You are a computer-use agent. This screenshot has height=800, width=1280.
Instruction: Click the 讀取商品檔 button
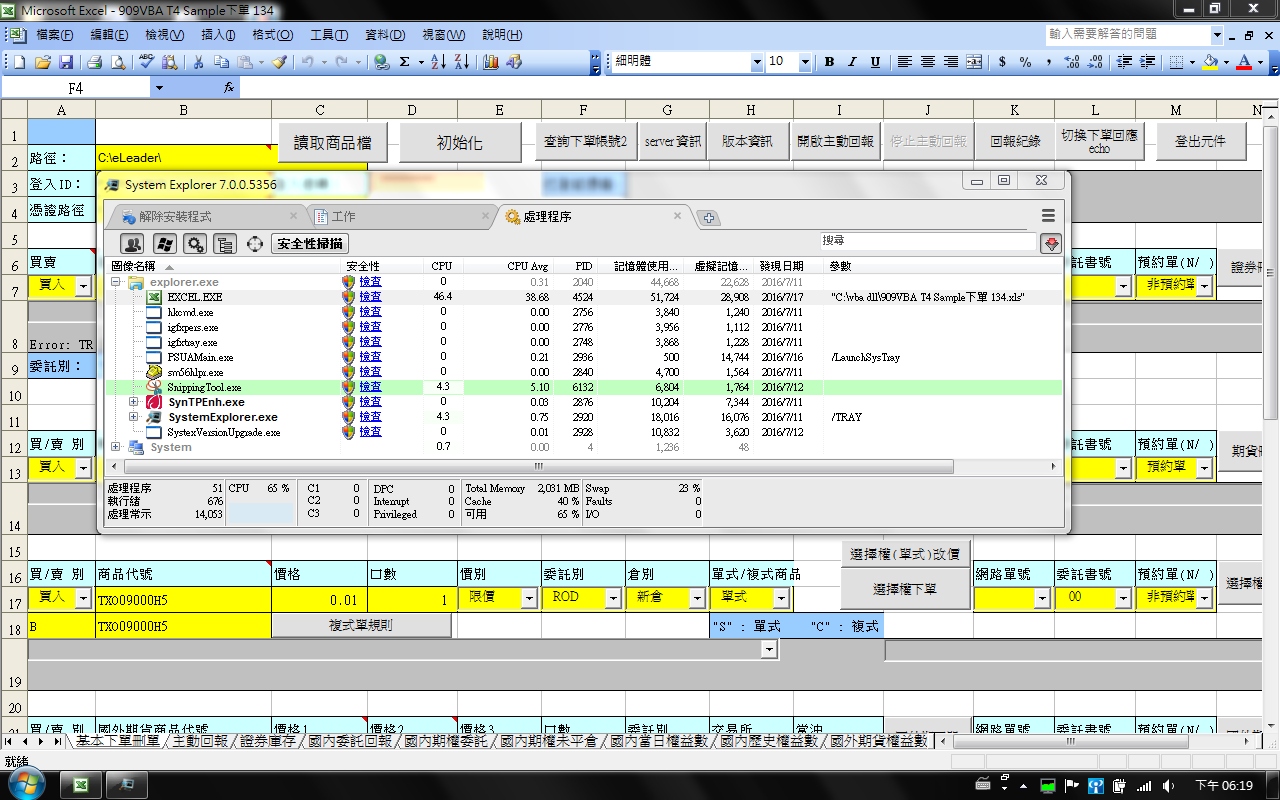point(332,143)
